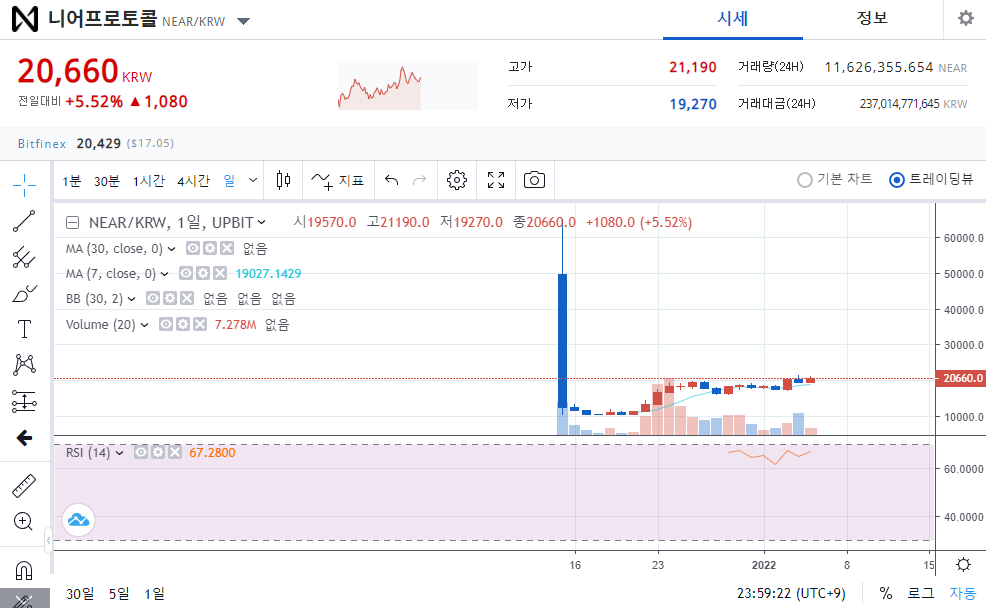Click the Bitfinex exchange link
The width and height of the screenshot is (986, 608).
pyautogui.click(x=42, y=143)
